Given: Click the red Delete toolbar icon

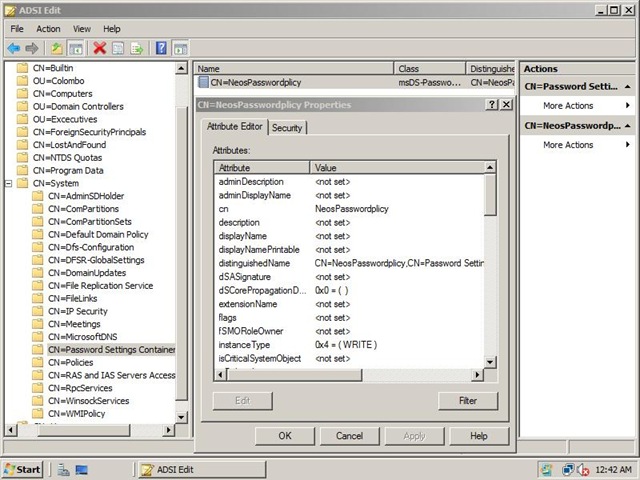Looking at the screenshot, I should click(x=100, y=48).
